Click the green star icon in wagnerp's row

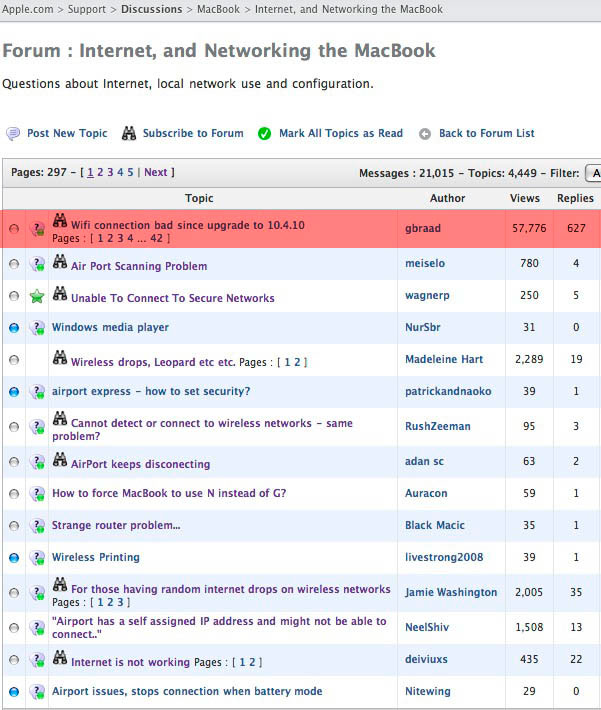click(x=37, y=297)
